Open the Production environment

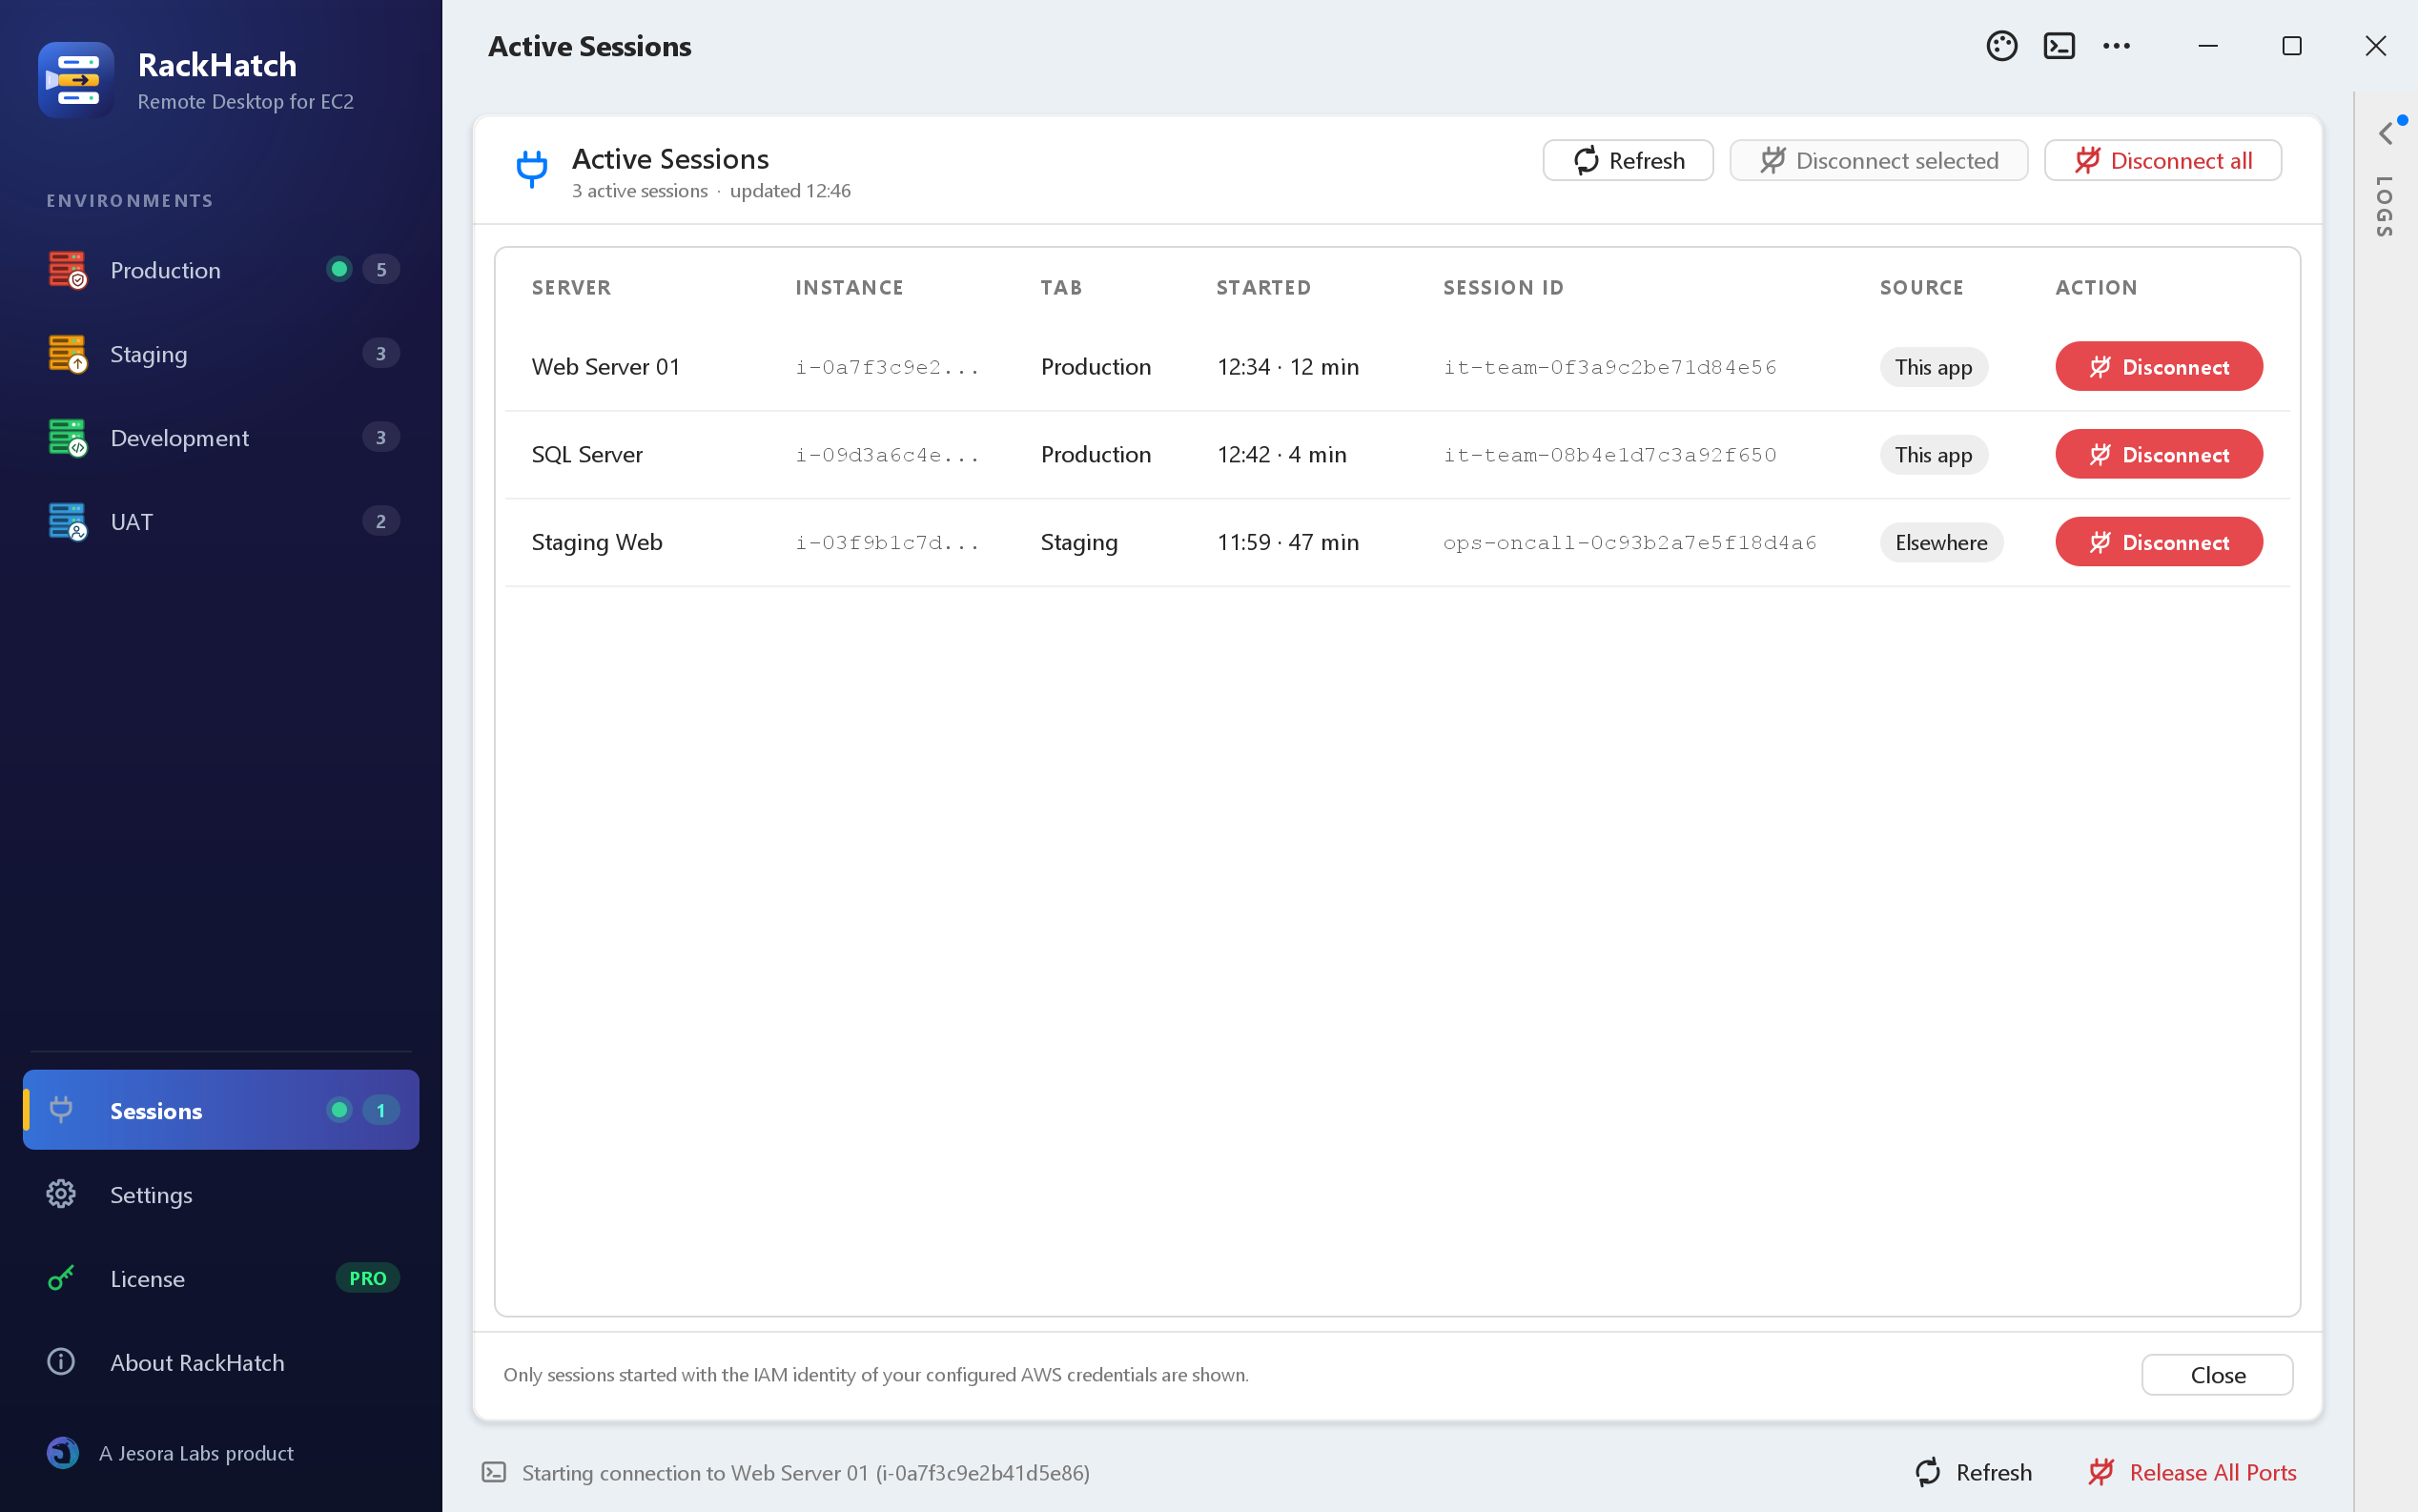pyautogui.click(x=221, y=269)
